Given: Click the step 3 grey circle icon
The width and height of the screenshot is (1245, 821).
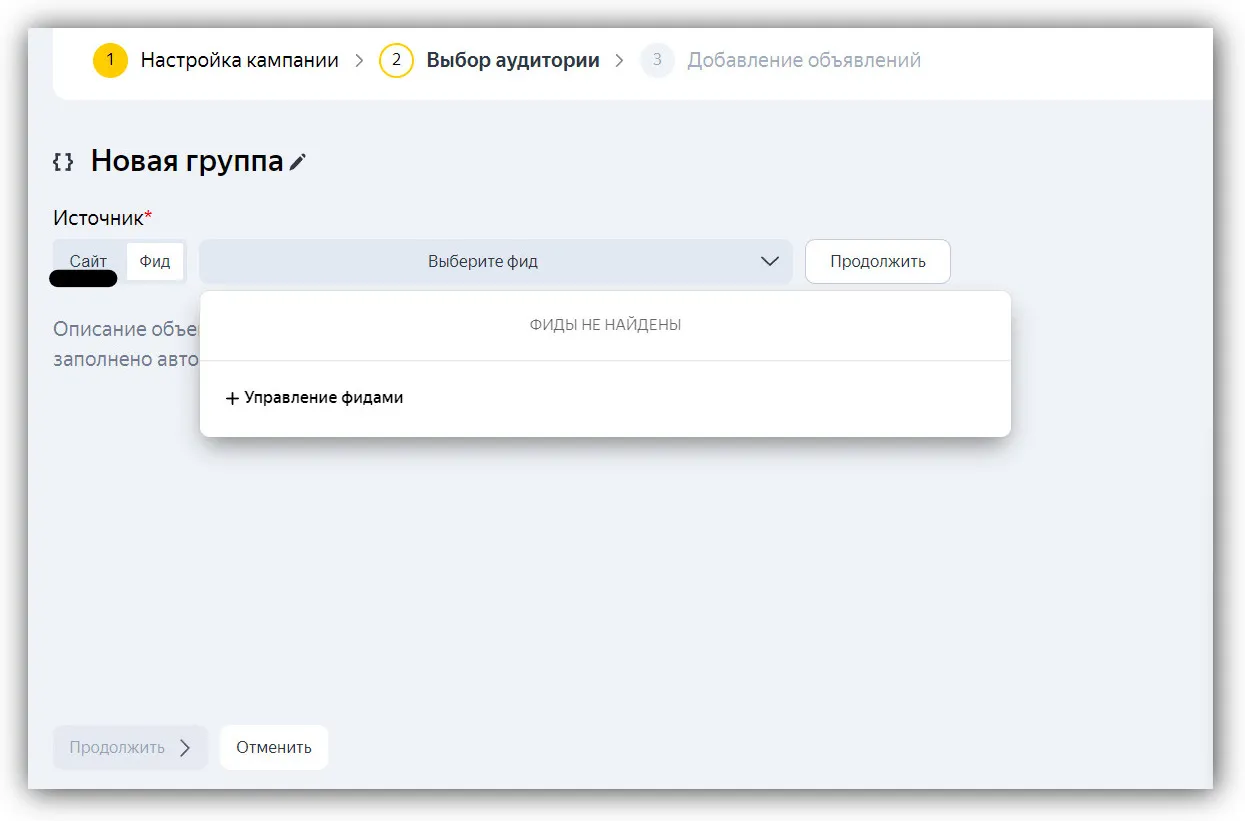Looking at the screenshot, I should point(657,60).
